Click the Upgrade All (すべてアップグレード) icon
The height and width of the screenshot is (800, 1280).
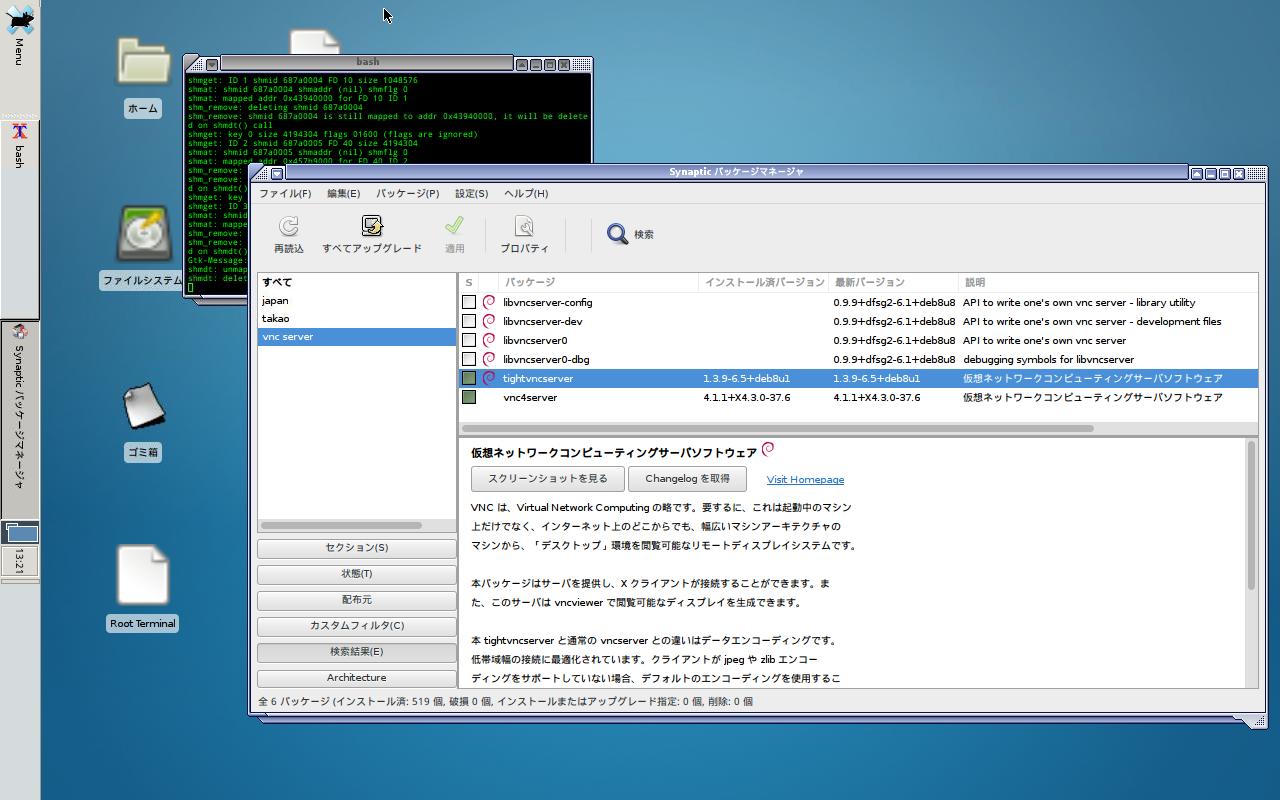click(371, 228)
